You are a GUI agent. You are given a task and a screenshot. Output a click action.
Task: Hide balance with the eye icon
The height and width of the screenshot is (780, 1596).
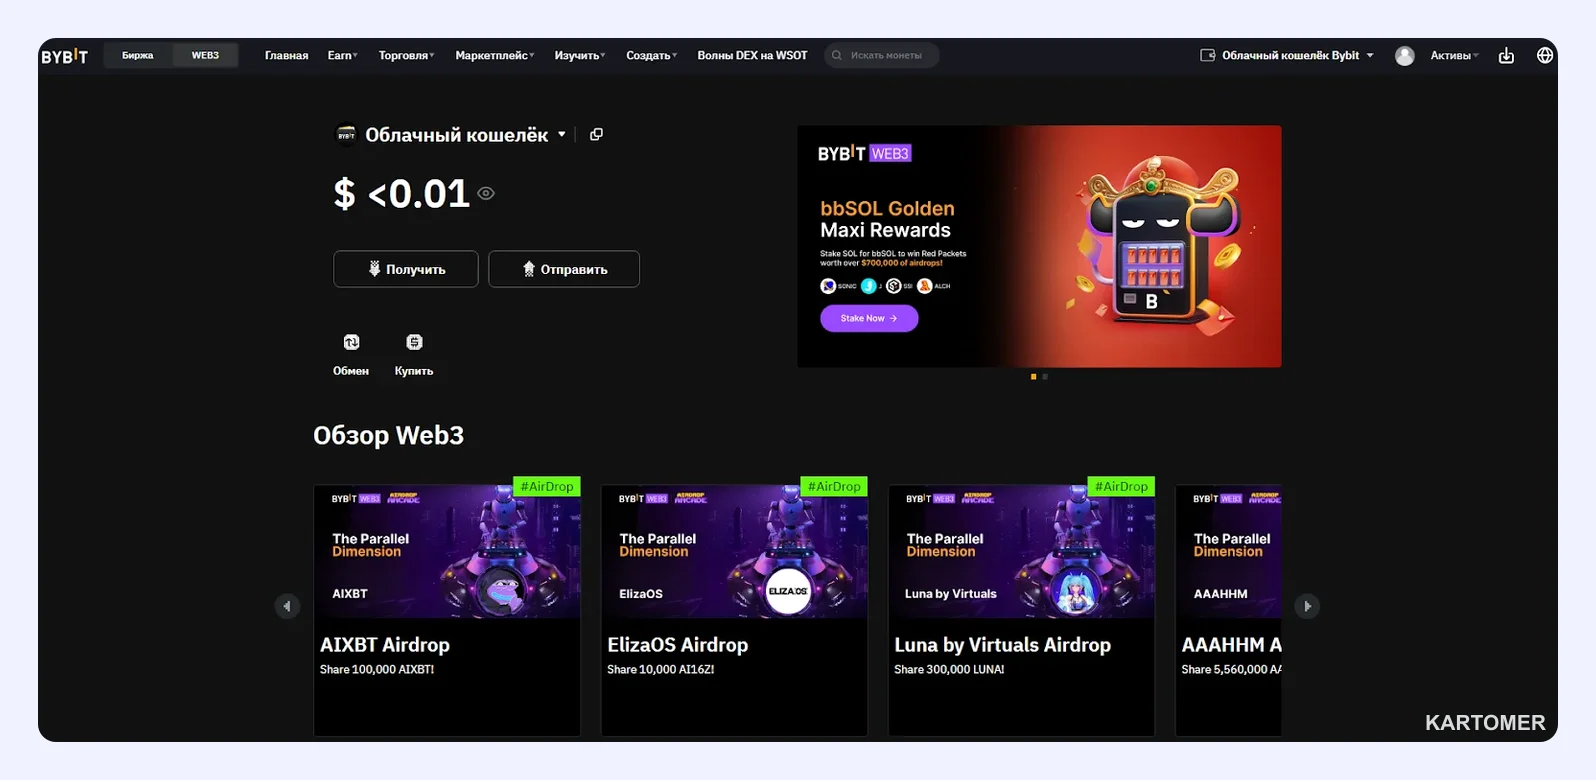tap(486, 193)
